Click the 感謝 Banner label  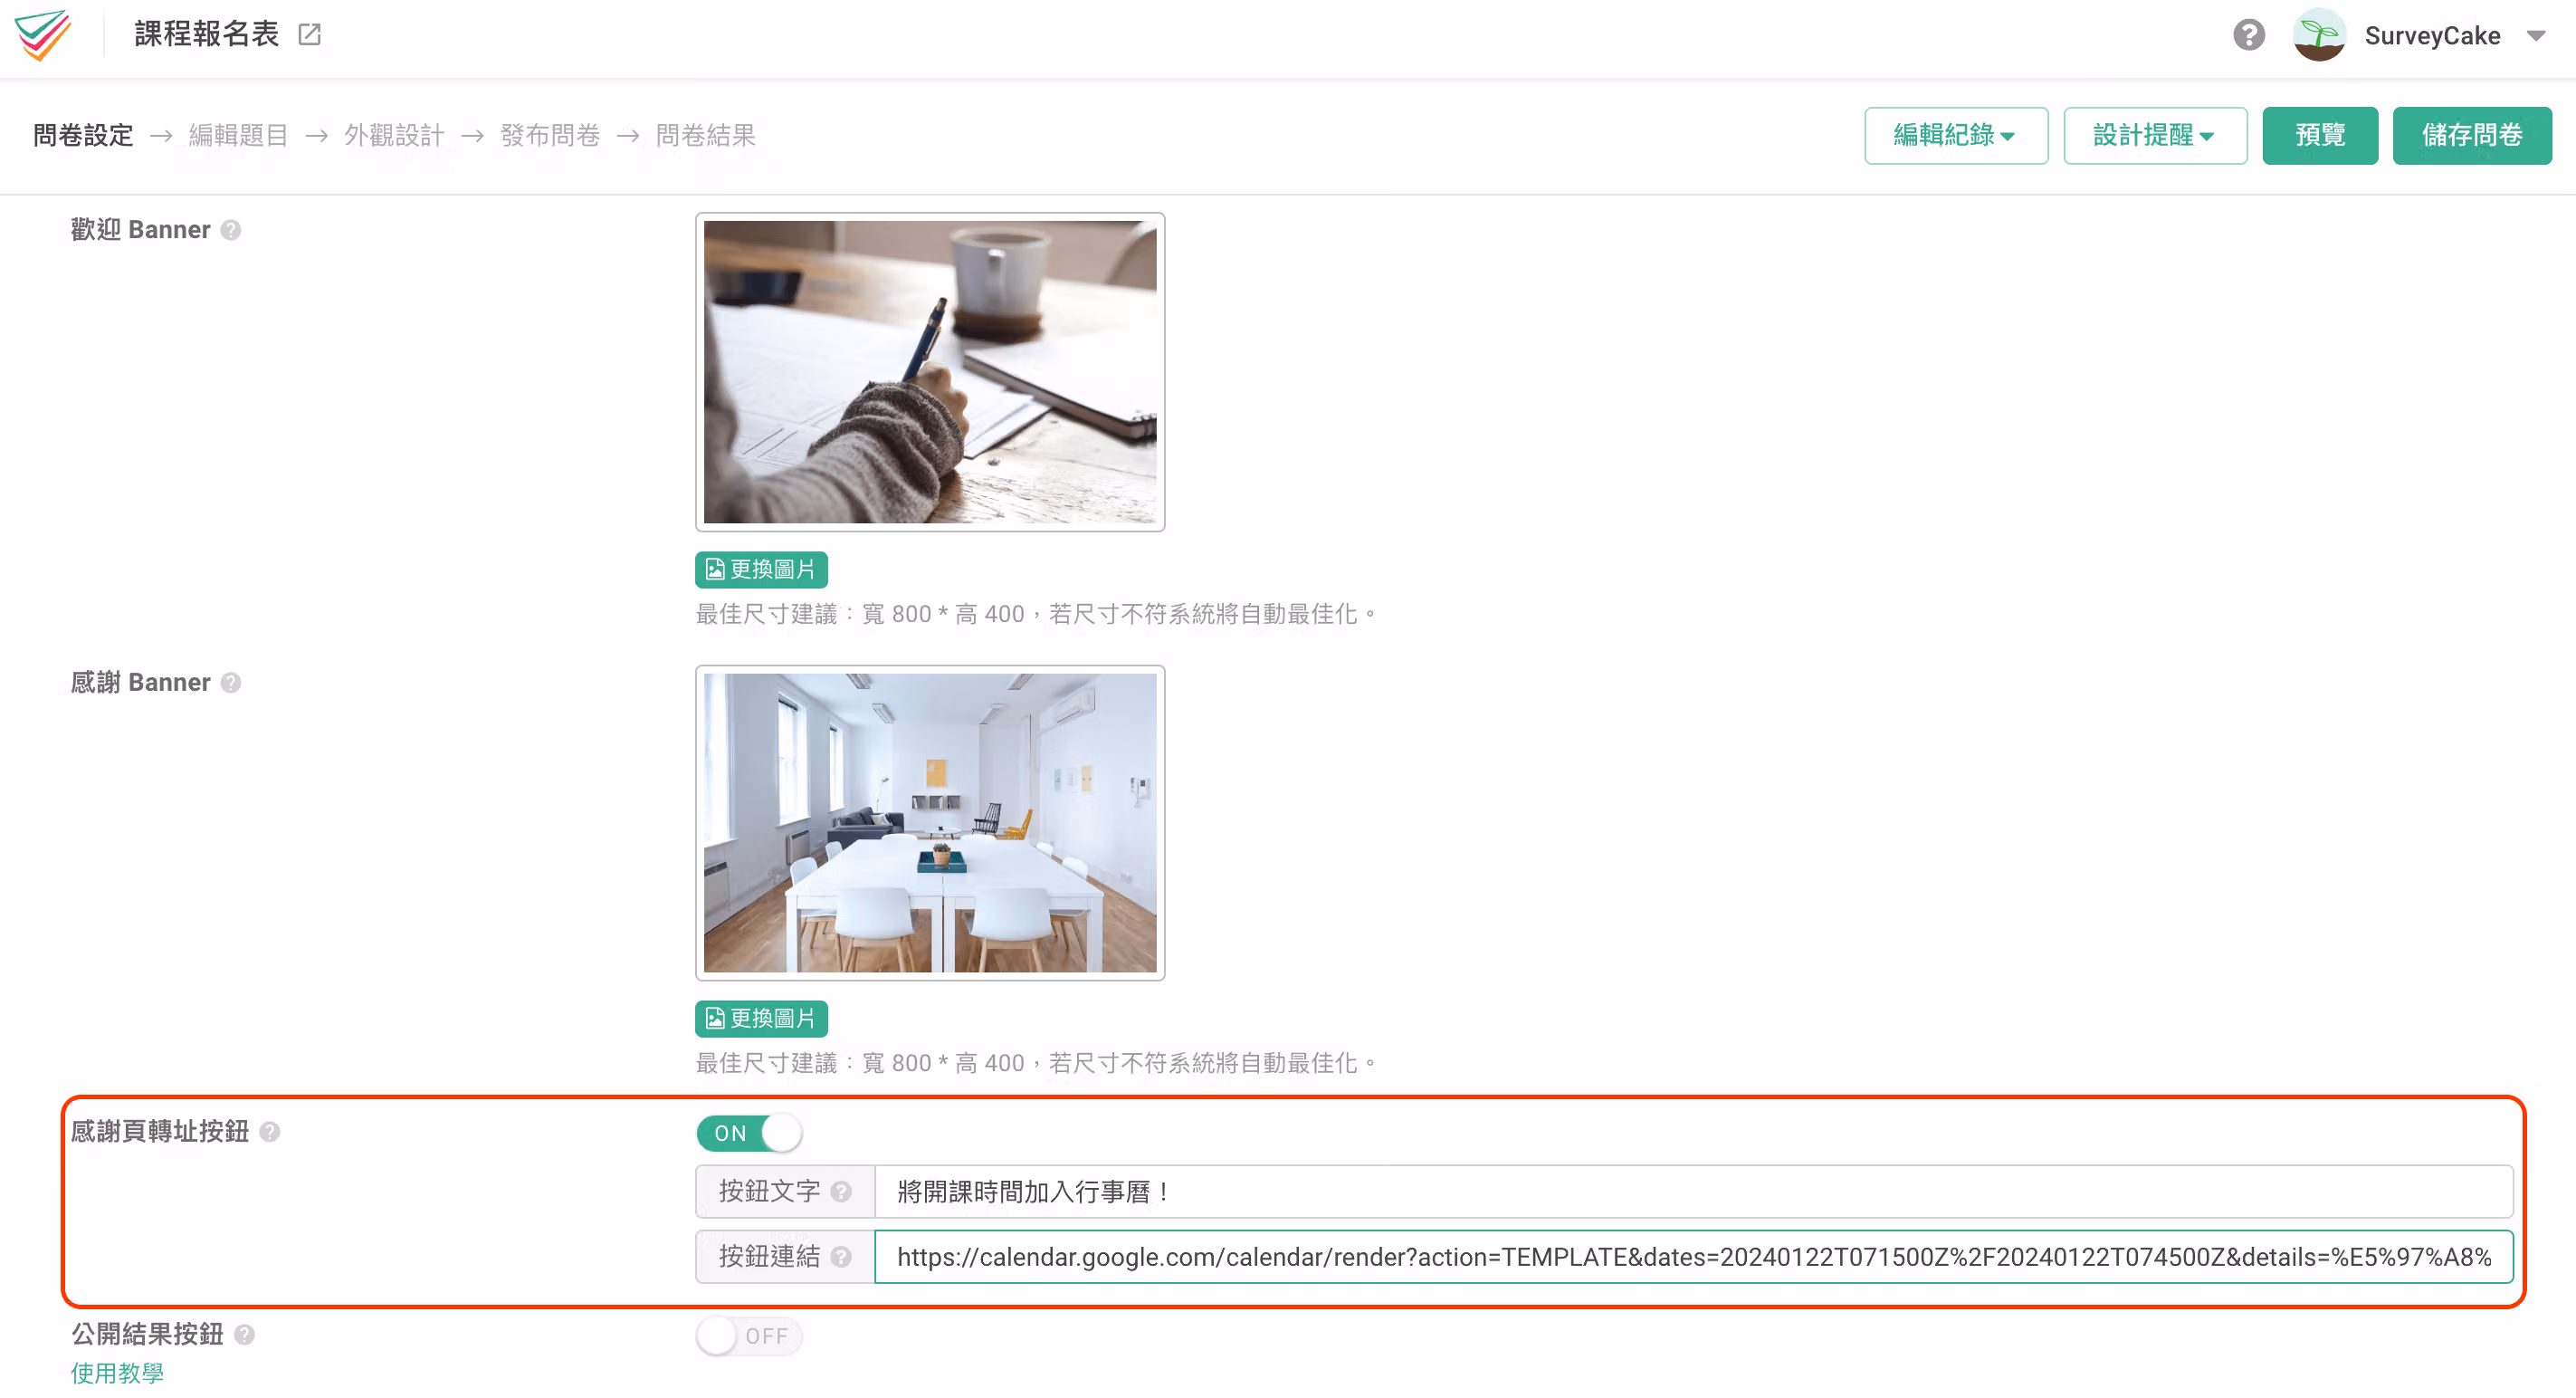pos(140,682)
